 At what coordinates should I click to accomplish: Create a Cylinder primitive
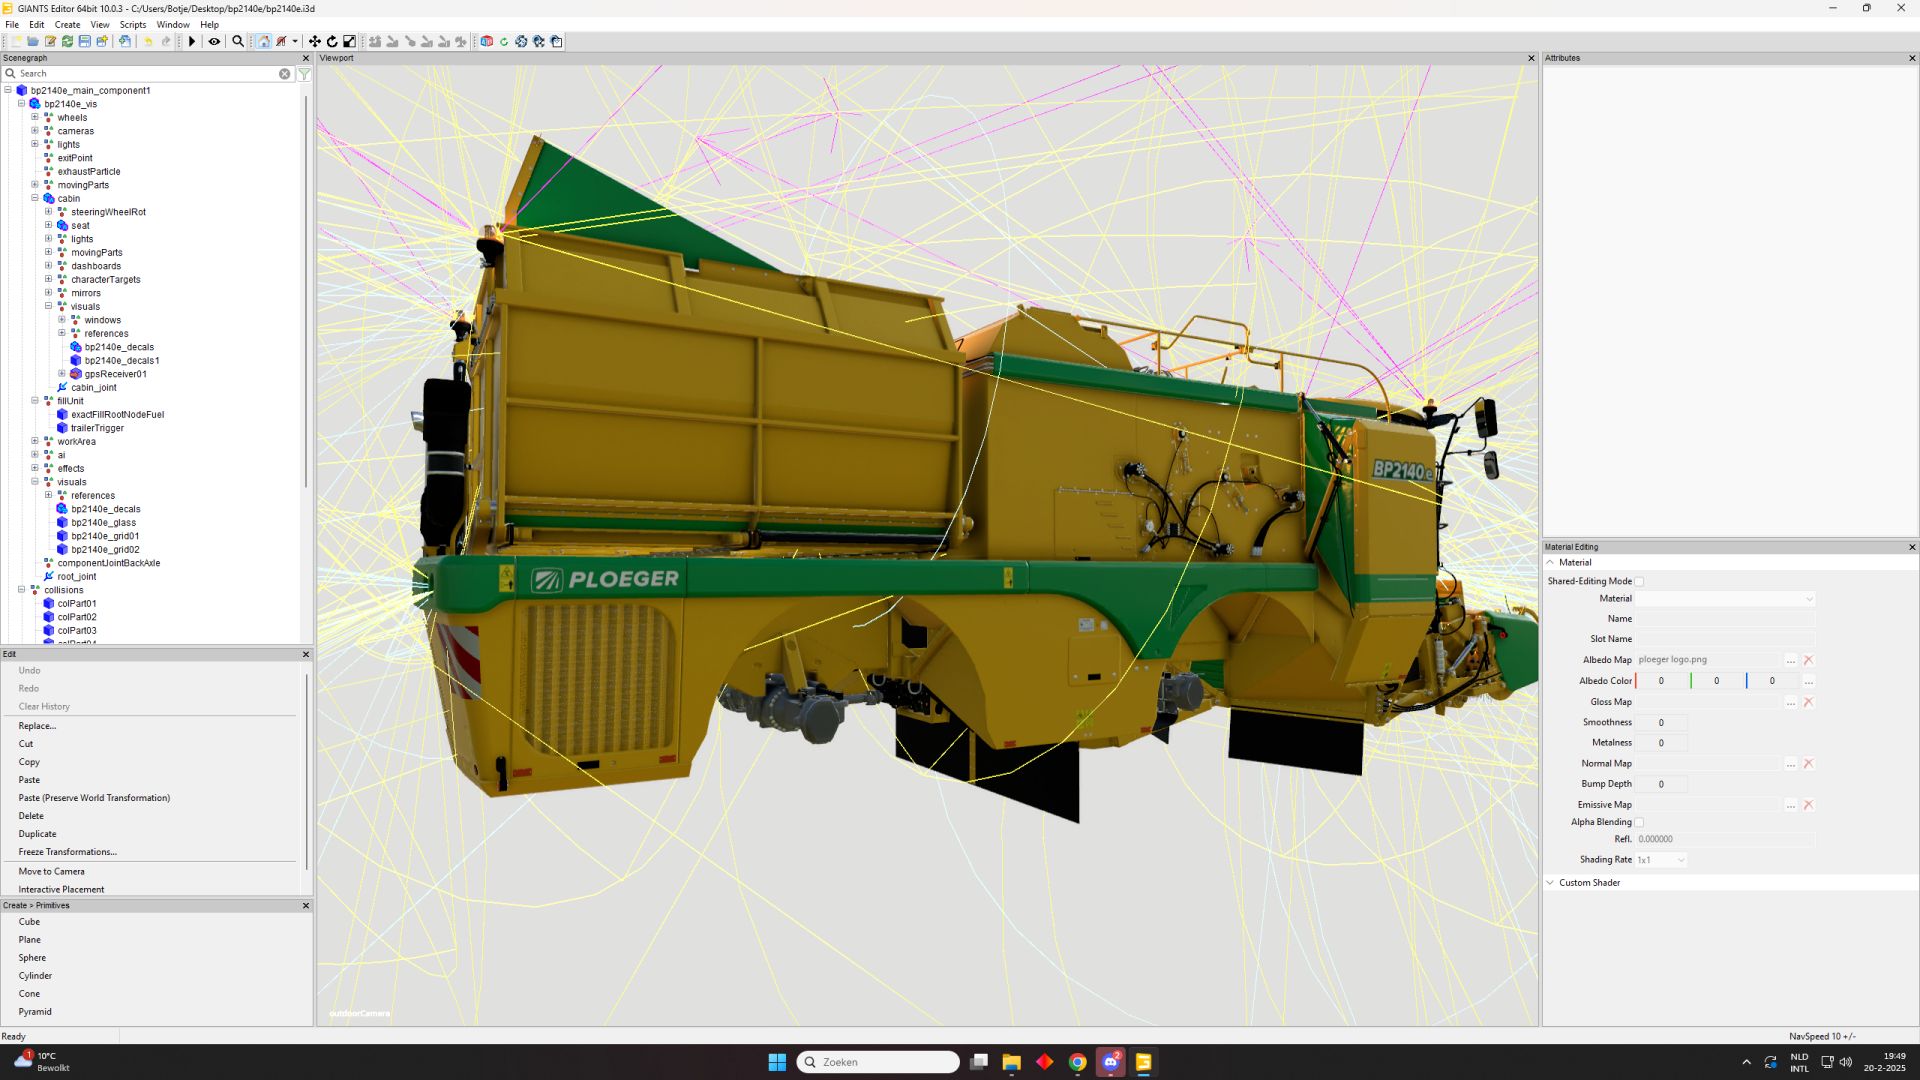[35, 976]
